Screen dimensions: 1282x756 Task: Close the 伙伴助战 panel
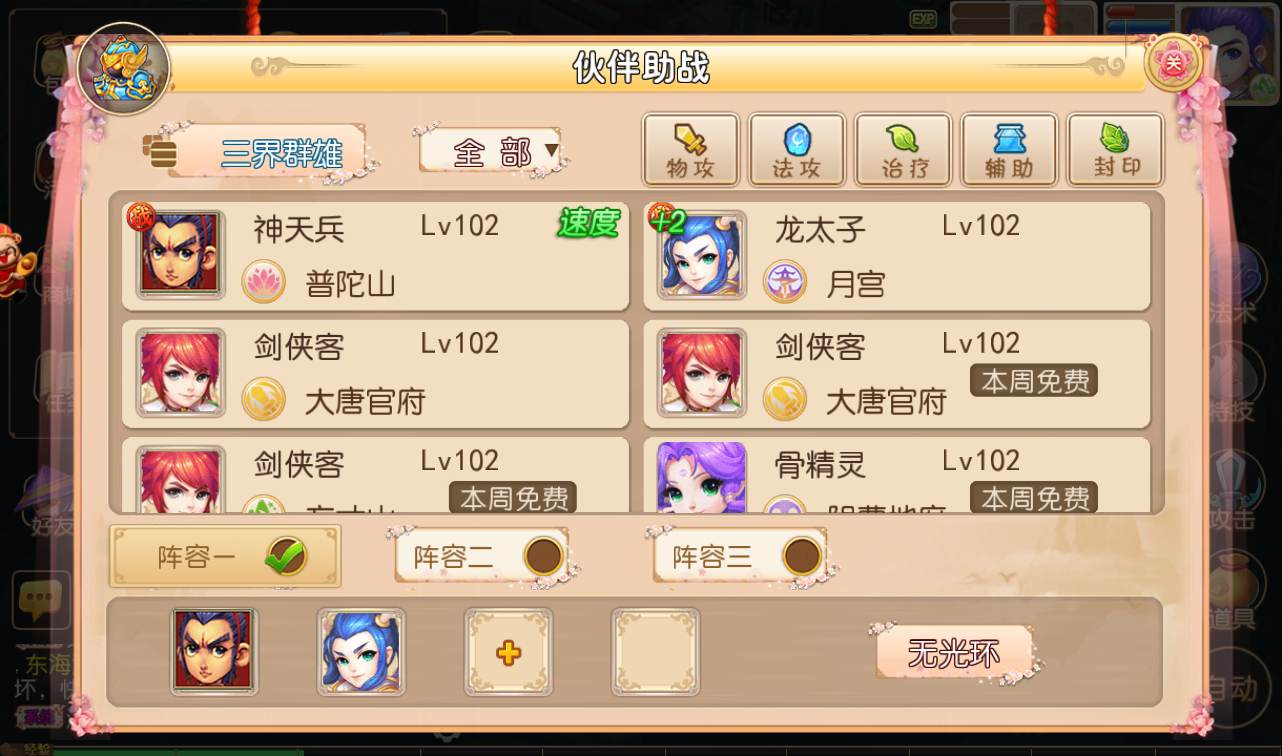(1174, 63)
